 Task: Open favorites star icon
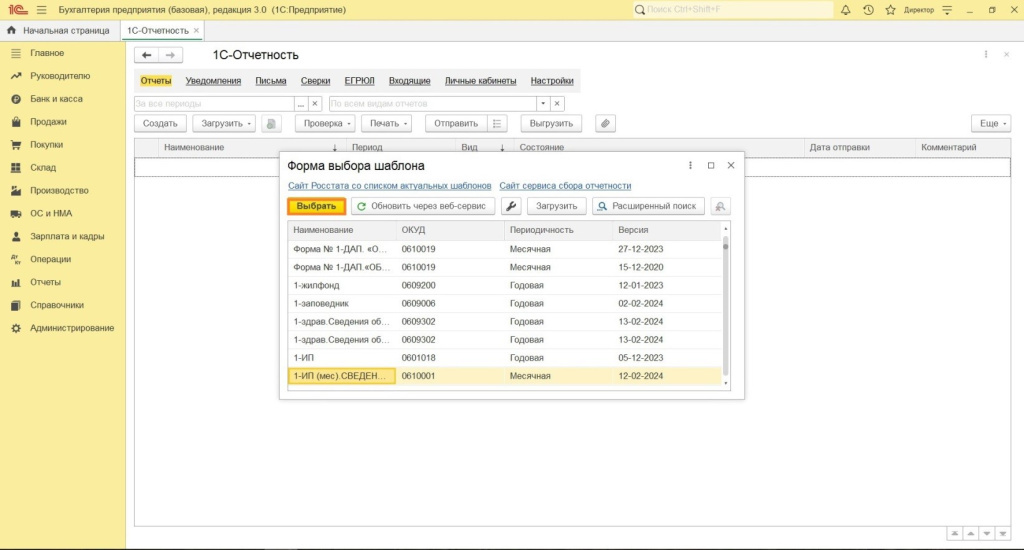pyautogui.click(x=890, y=10)
